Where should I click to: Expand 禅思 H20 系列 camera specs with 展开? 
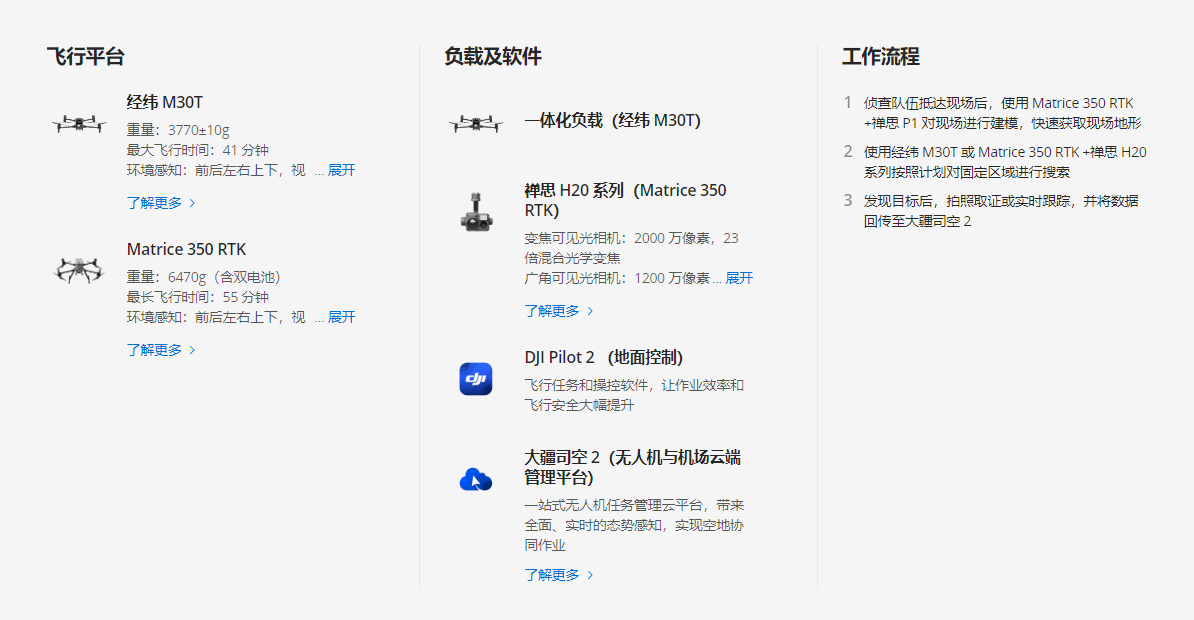(x=739, y=278)
